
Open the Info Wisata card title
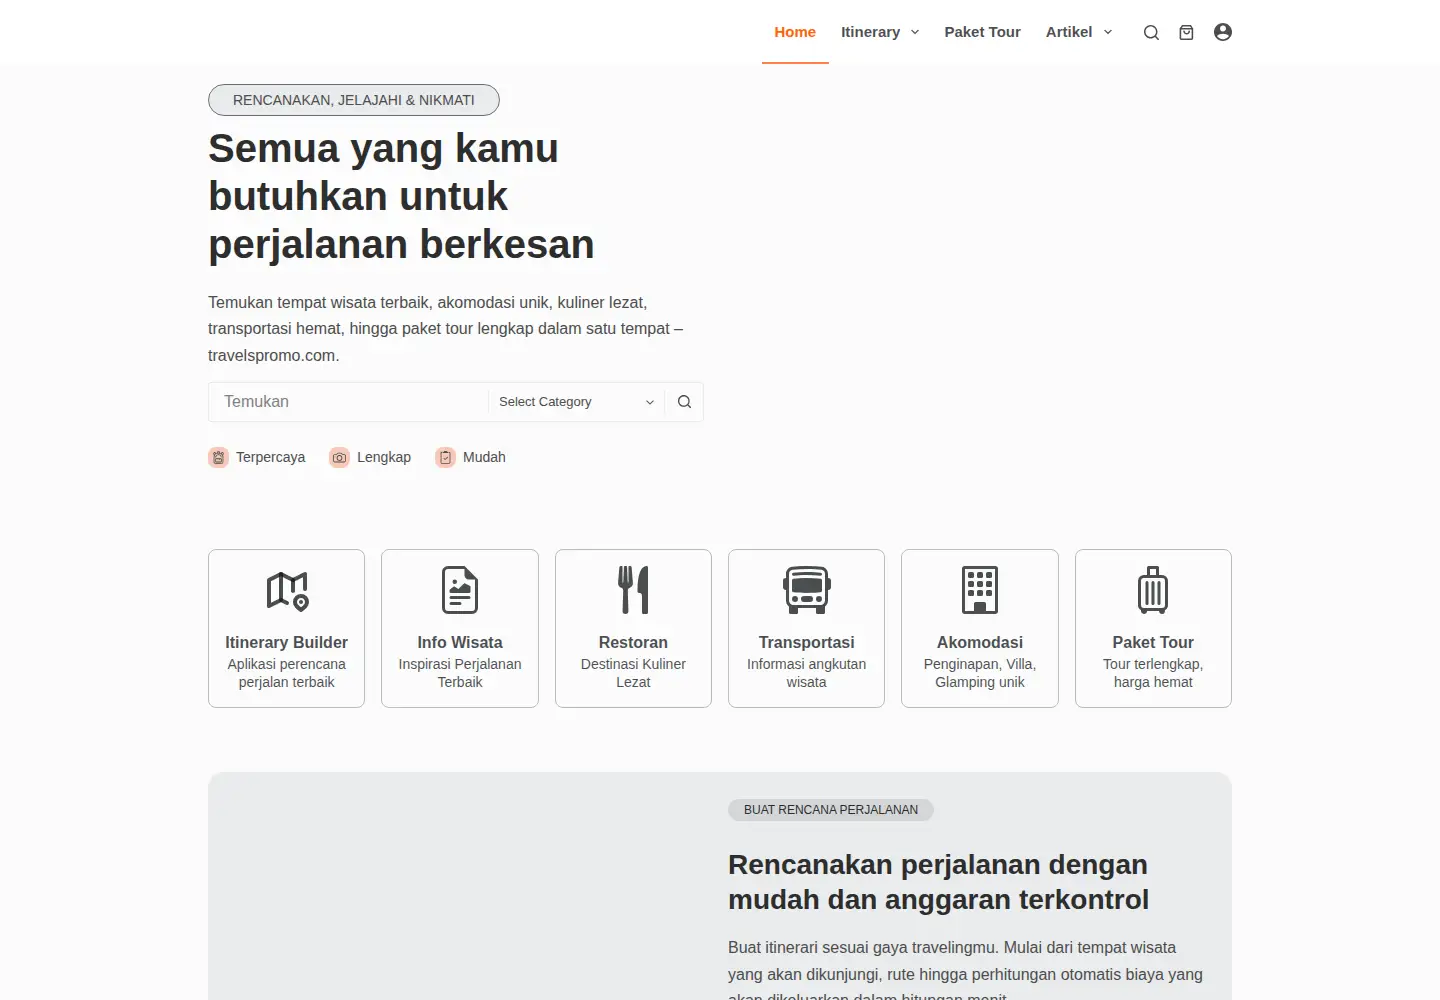pyautogui.click(x=460, y=642)
